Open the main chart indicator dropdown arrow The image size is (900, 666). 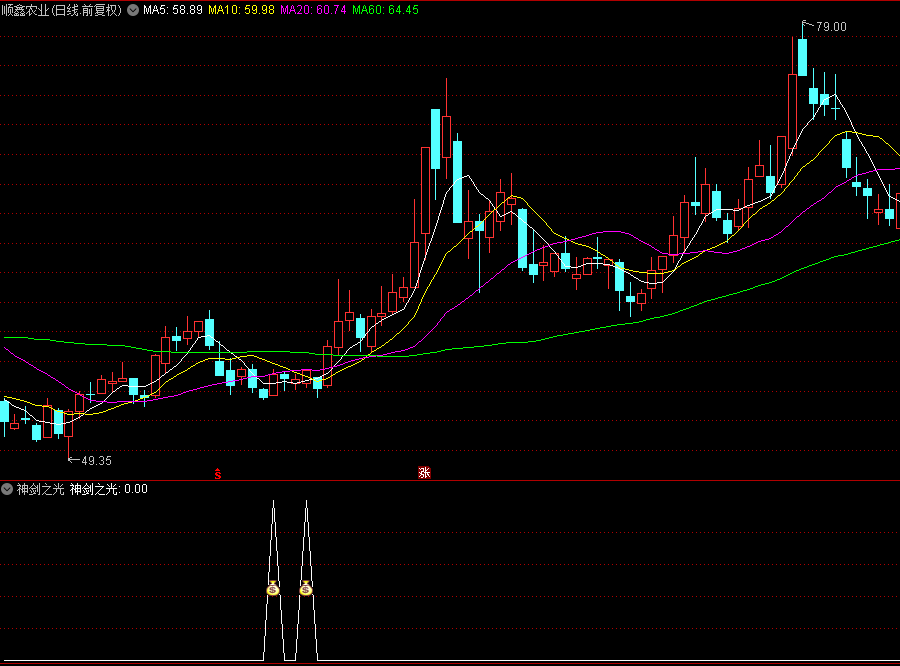[x=133, y=10]
